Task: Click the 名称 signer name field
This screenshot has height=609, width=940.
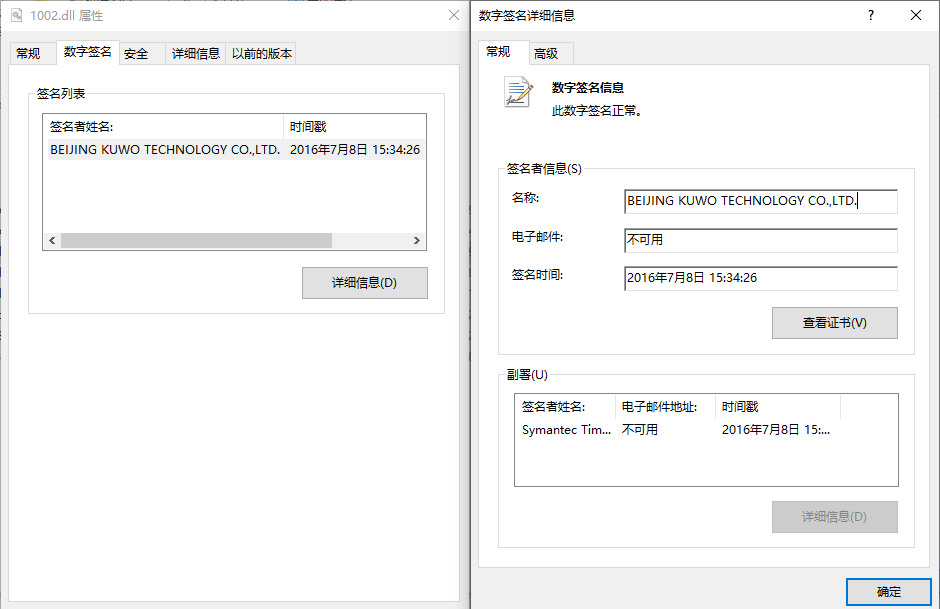Action: point(760,201)
